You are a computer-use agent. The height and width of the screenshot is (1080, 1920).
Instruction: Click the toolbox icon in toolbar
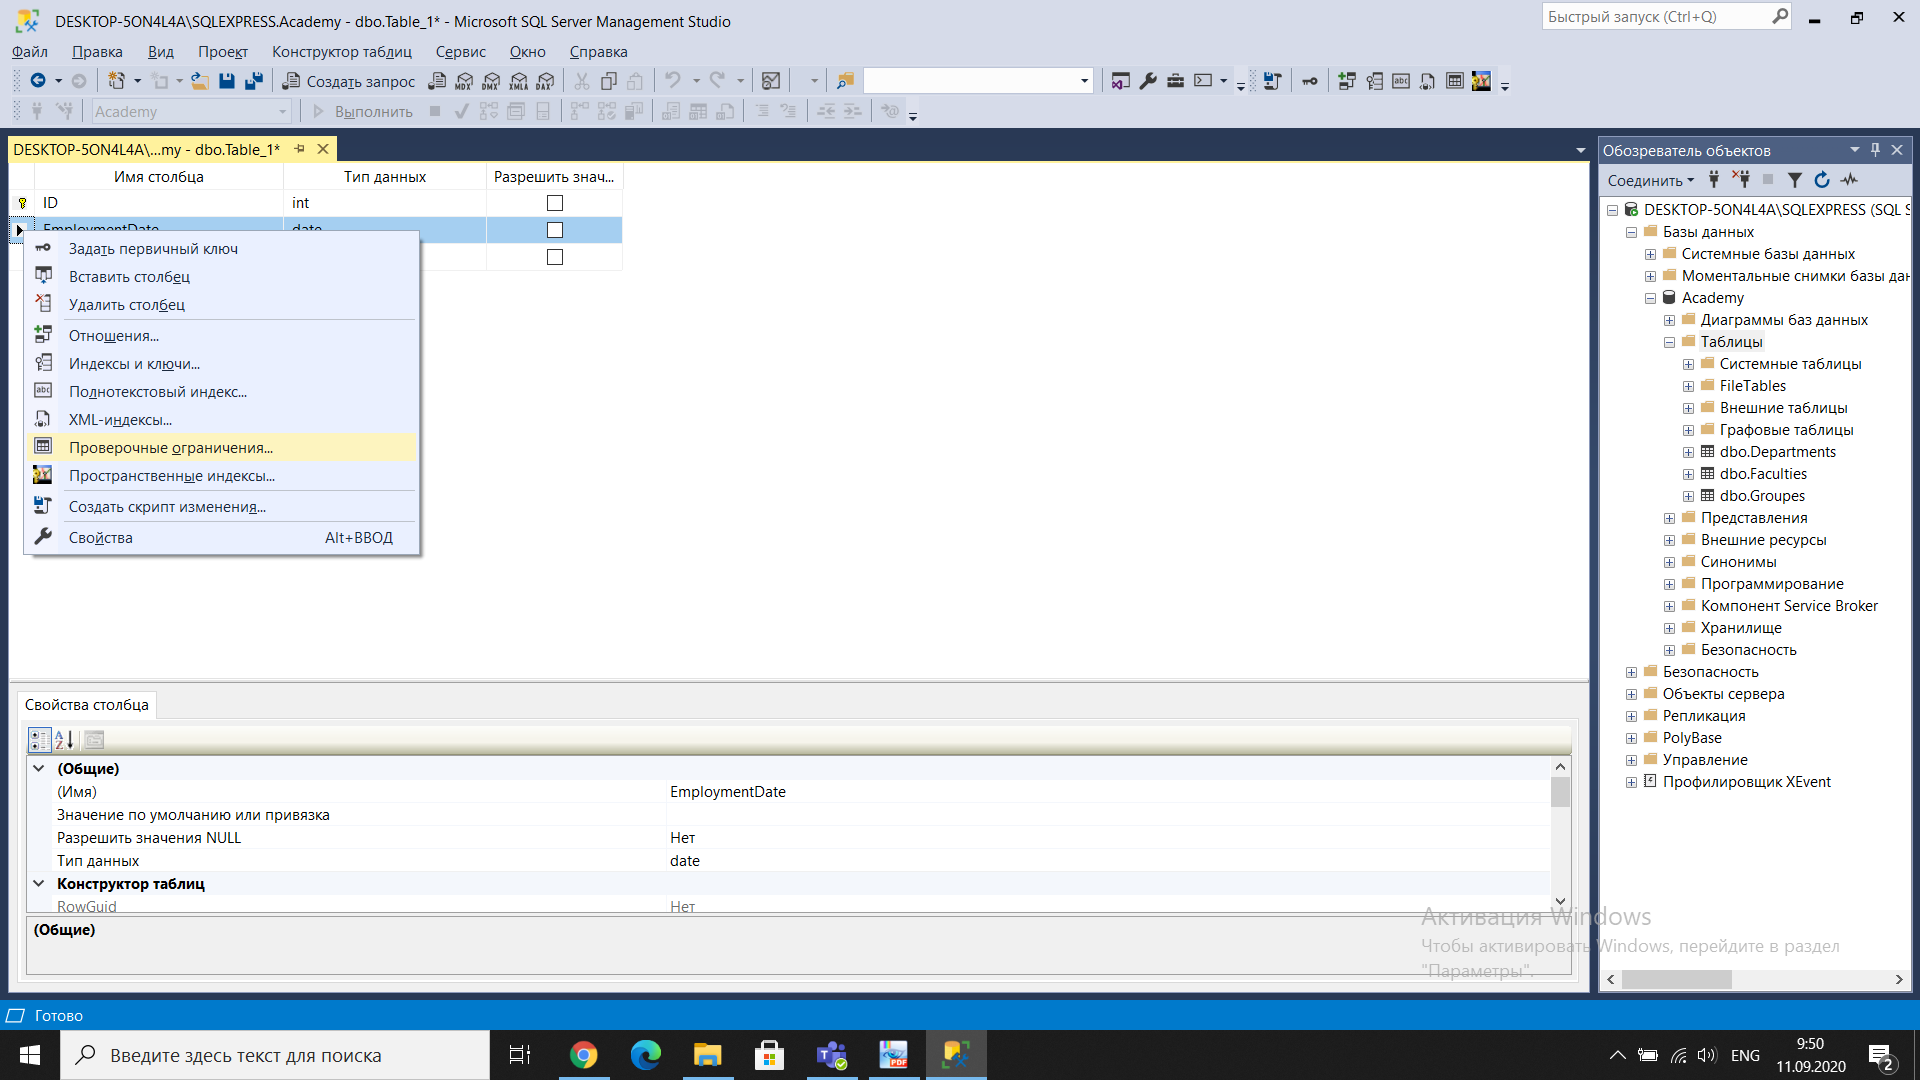coord(1175,81)
